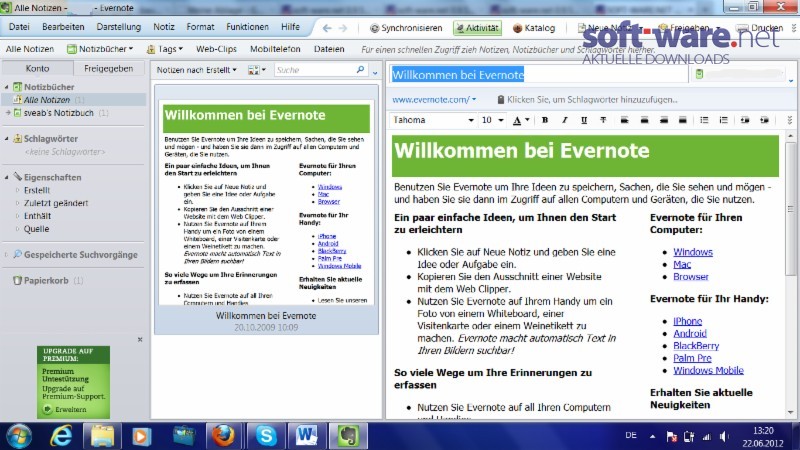Open the Windows link in note
Image resolution: width=800 pixels, height=450 pixels.
(x=693, y=252)
